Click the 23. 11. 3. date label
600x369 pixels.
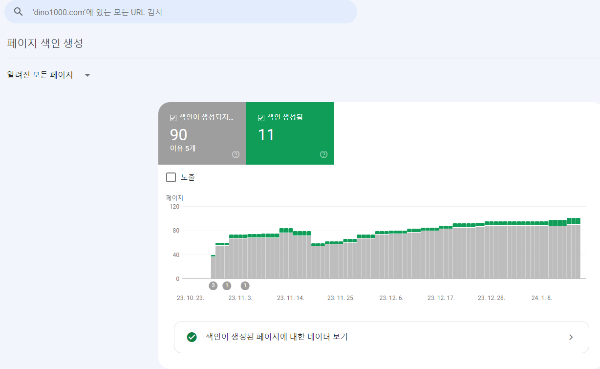tap(240, 298)
